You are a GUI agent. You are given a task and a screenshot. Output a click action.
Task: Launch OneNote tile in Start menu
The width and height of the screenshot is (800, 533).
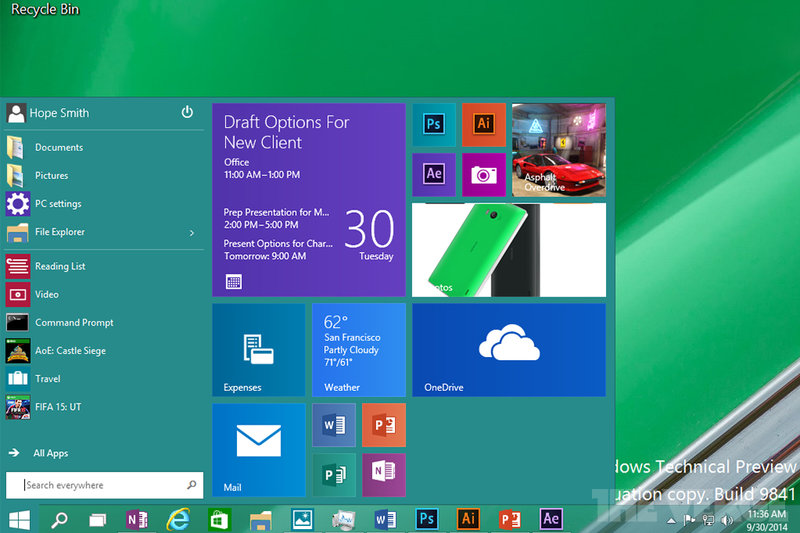(384, 475)
